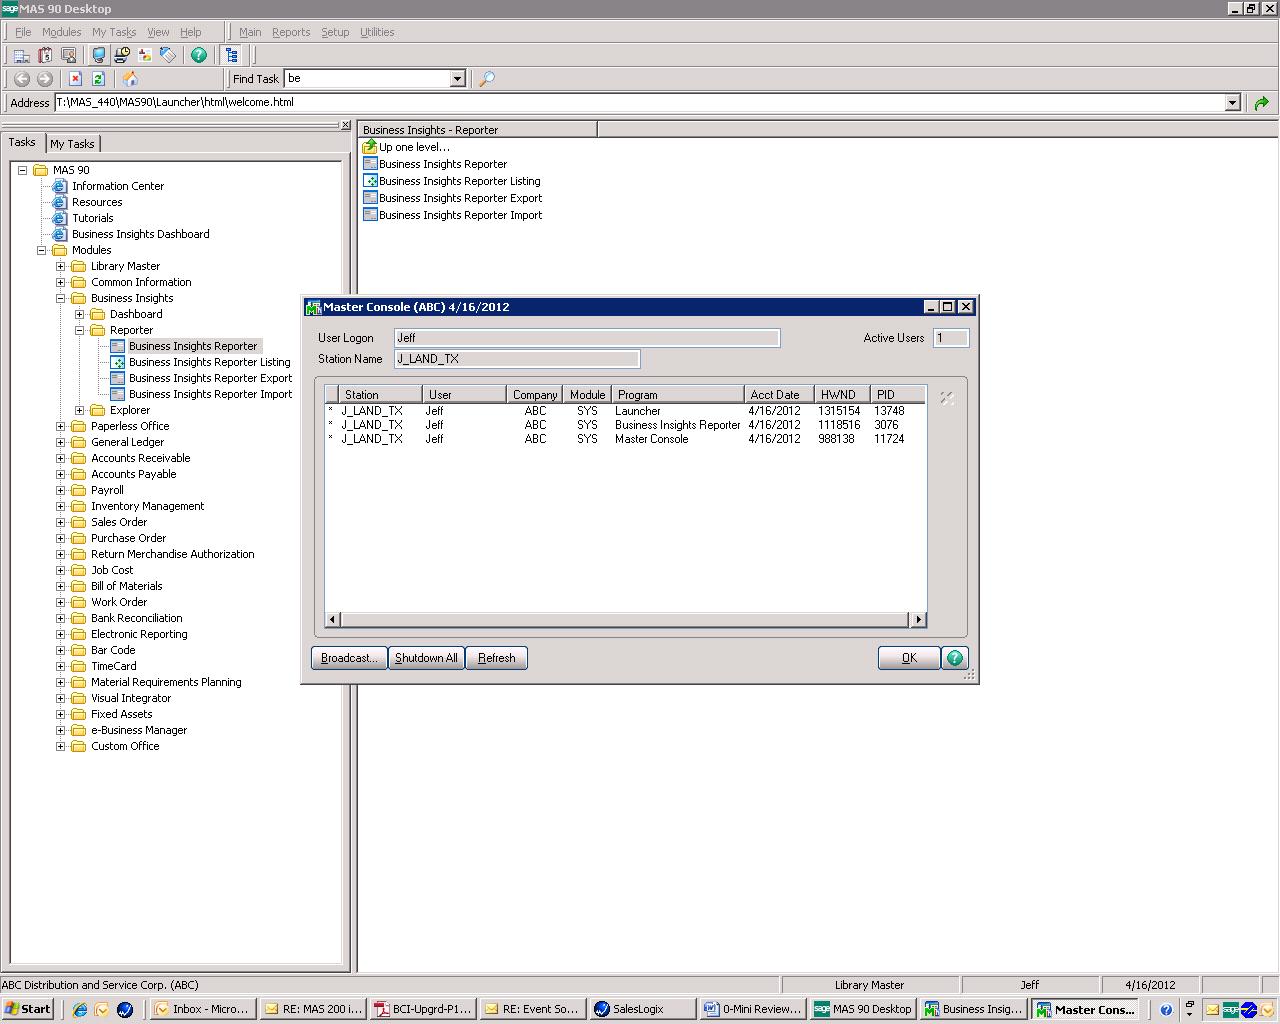
Task: Click the Home icon in the navigation toolbar
Action: pyautogui.click(x=130, y=79)
